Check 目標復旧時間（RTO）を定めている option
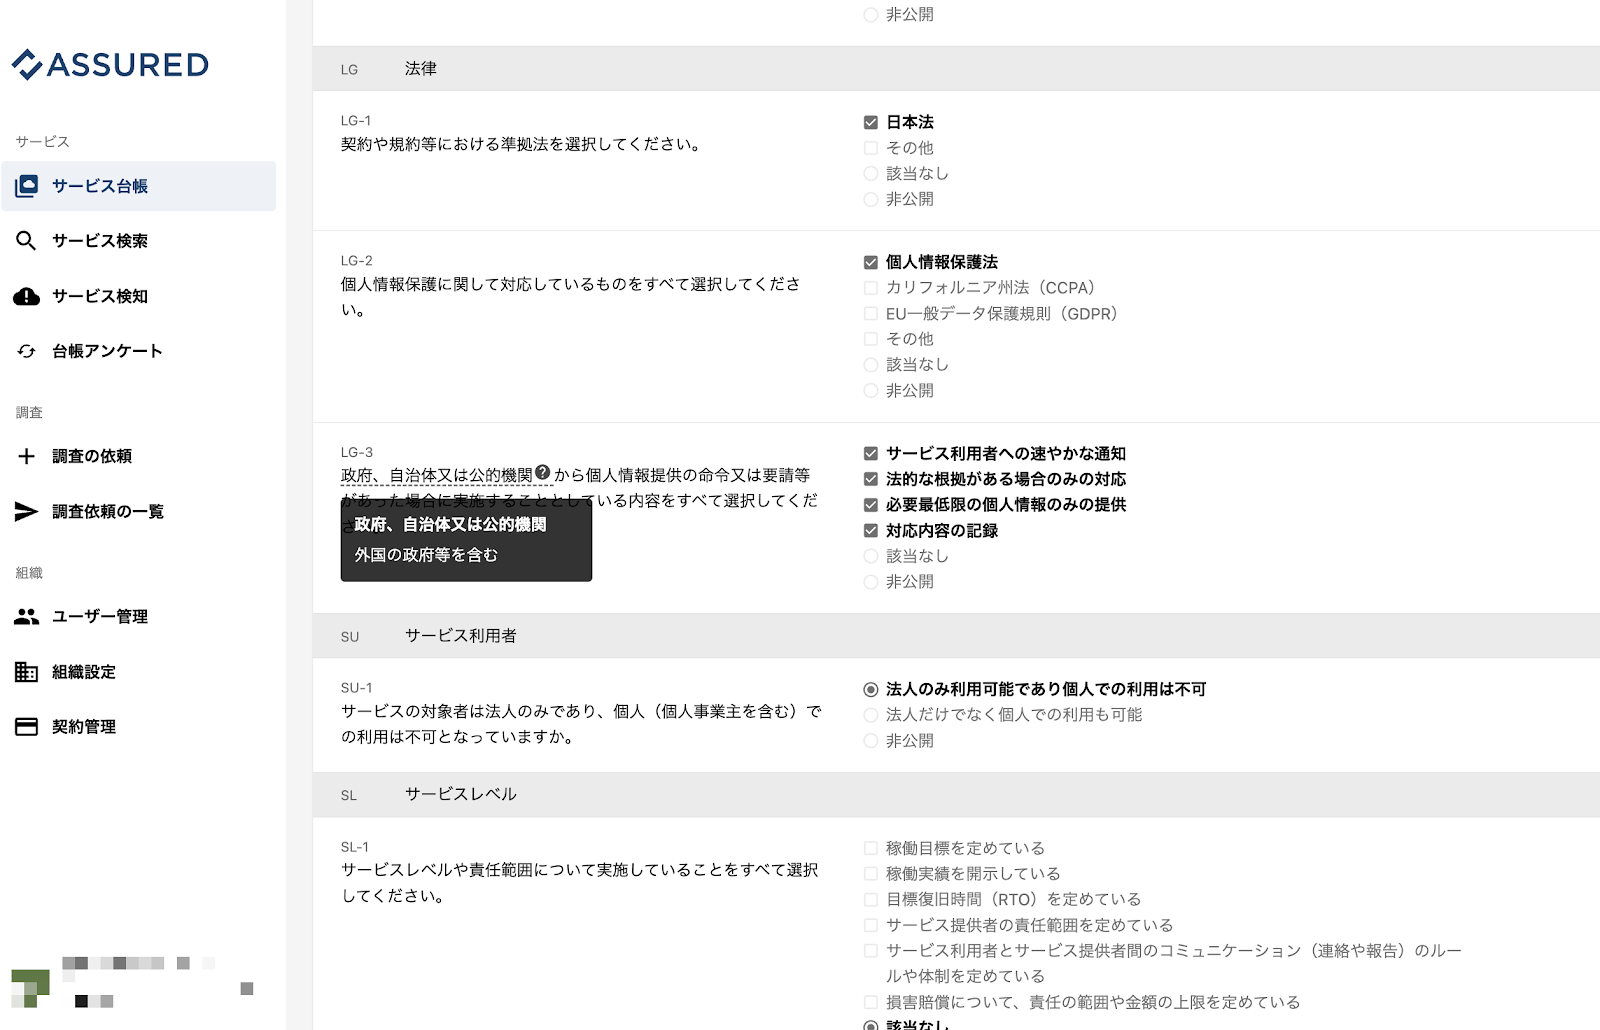The image size is (1600, 1030). click(871, 900)
